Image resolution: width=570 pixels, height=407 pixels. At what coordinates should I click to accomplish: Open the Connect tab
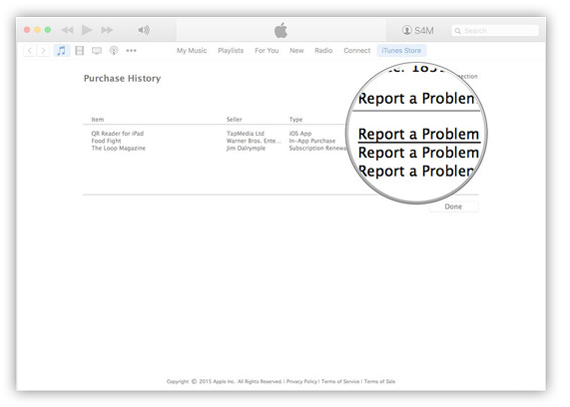tap(357, 51)
